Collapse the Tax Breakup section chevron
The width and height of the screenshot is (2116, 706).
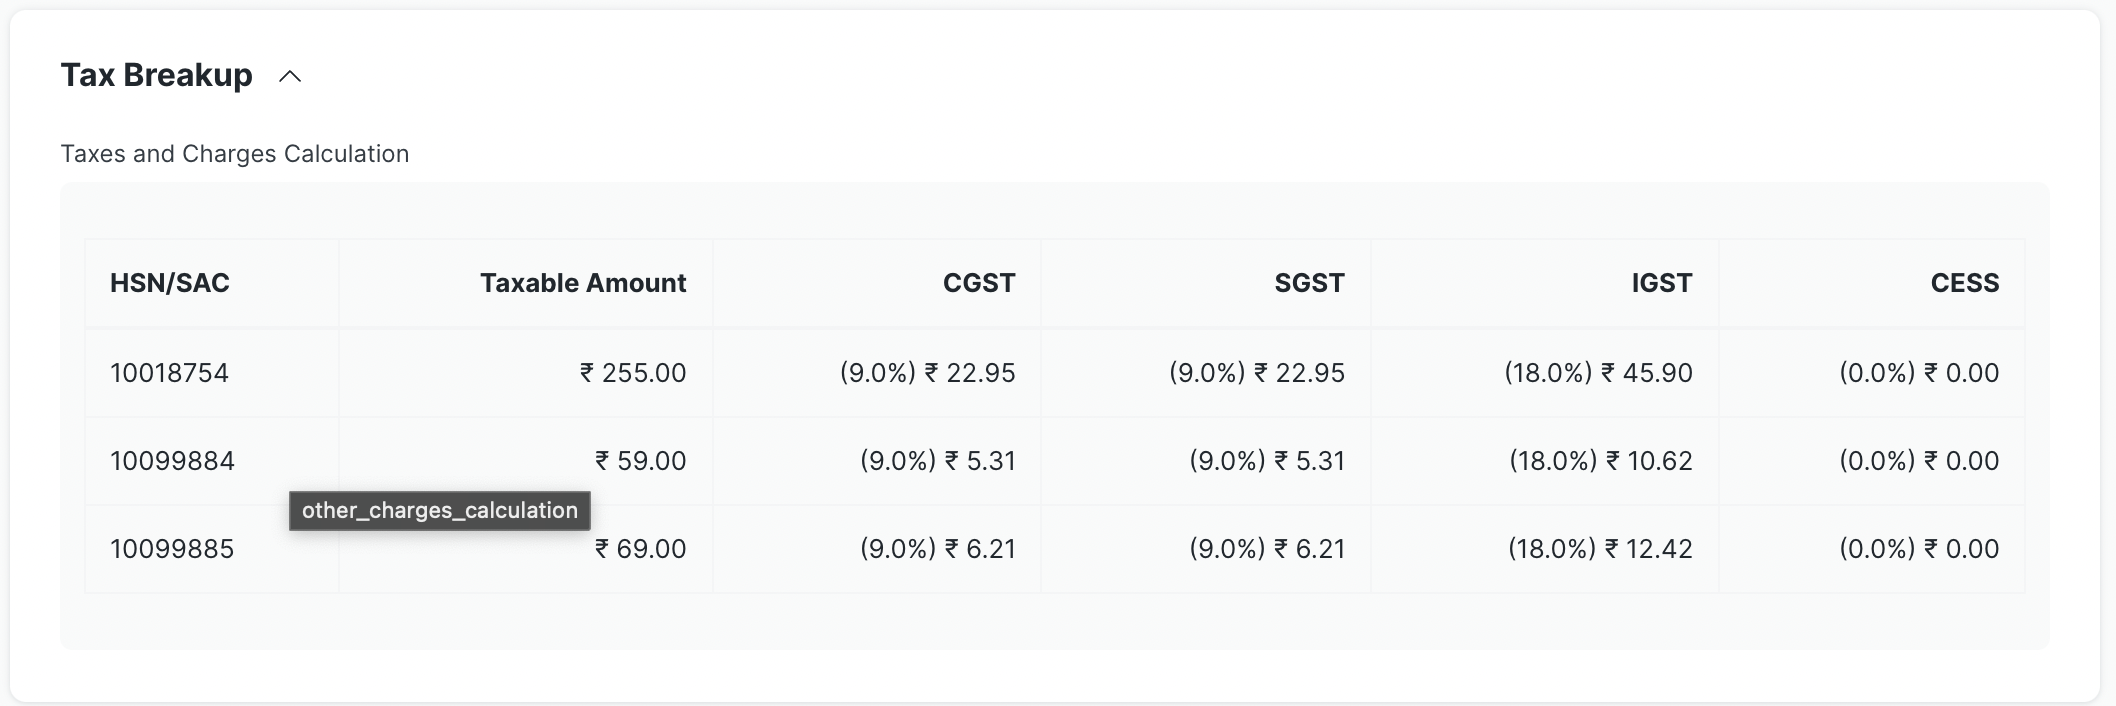pyautogui.click(x=290, y=76)
